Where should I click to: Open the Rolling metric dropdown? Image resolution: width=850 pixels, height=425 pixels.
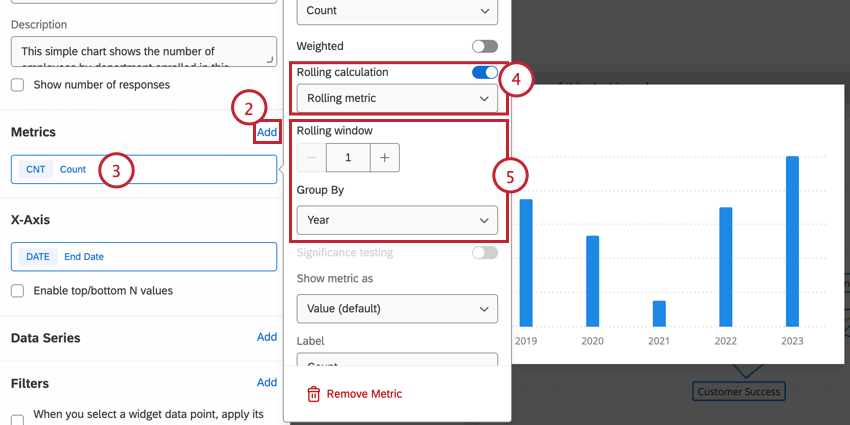[x=397, y=98]
